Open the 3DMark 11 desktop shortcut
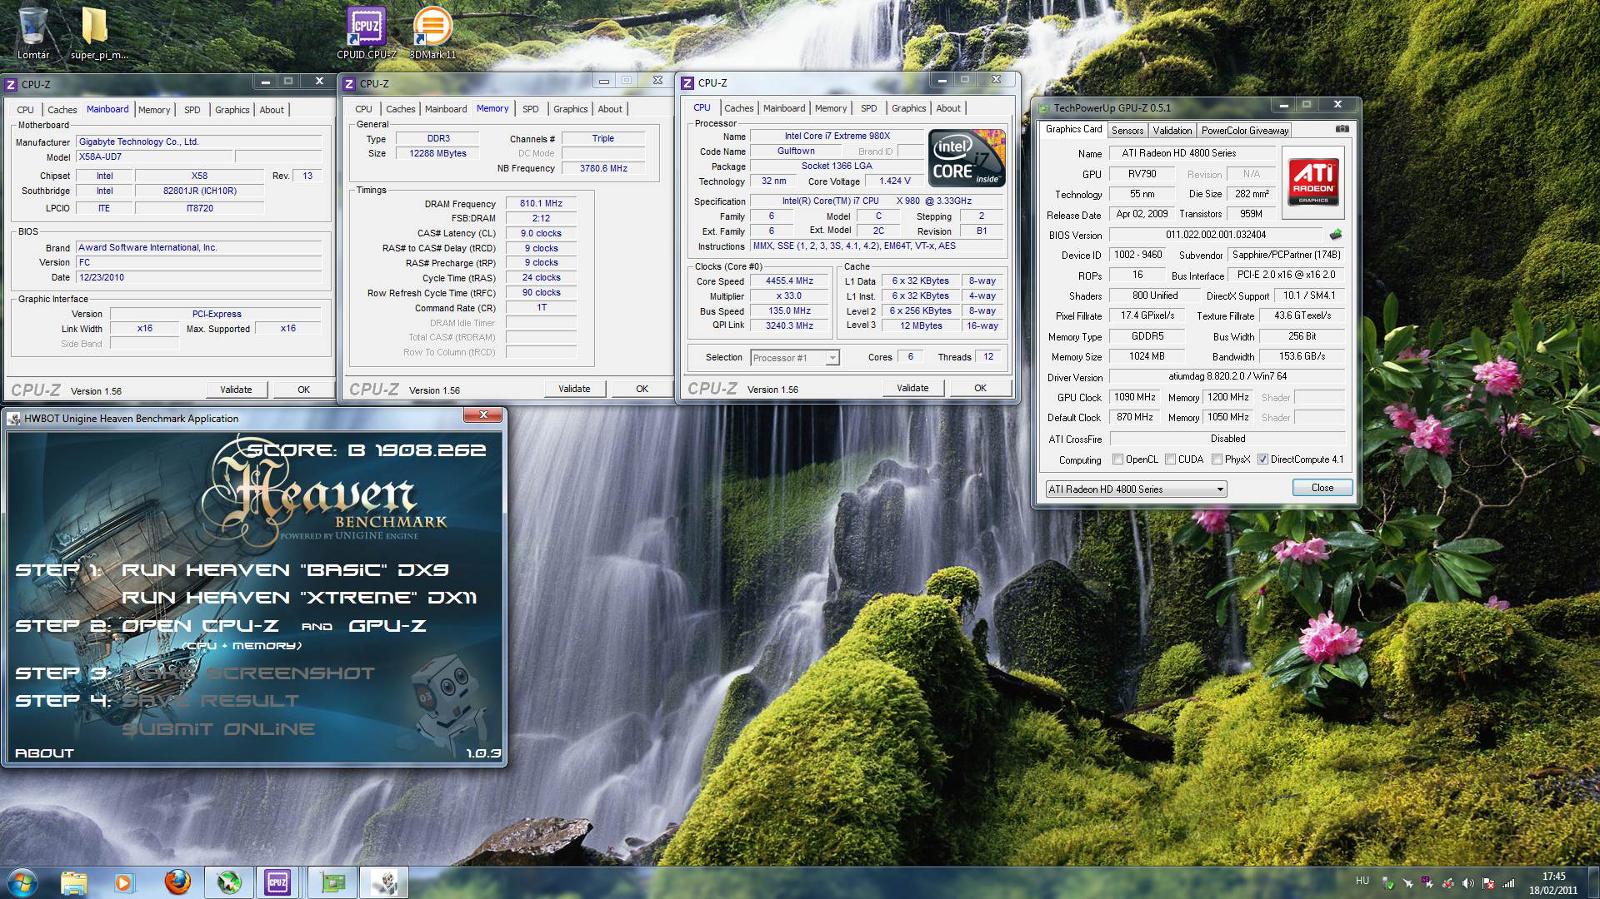1600x899 pixels. click(432, 32)
